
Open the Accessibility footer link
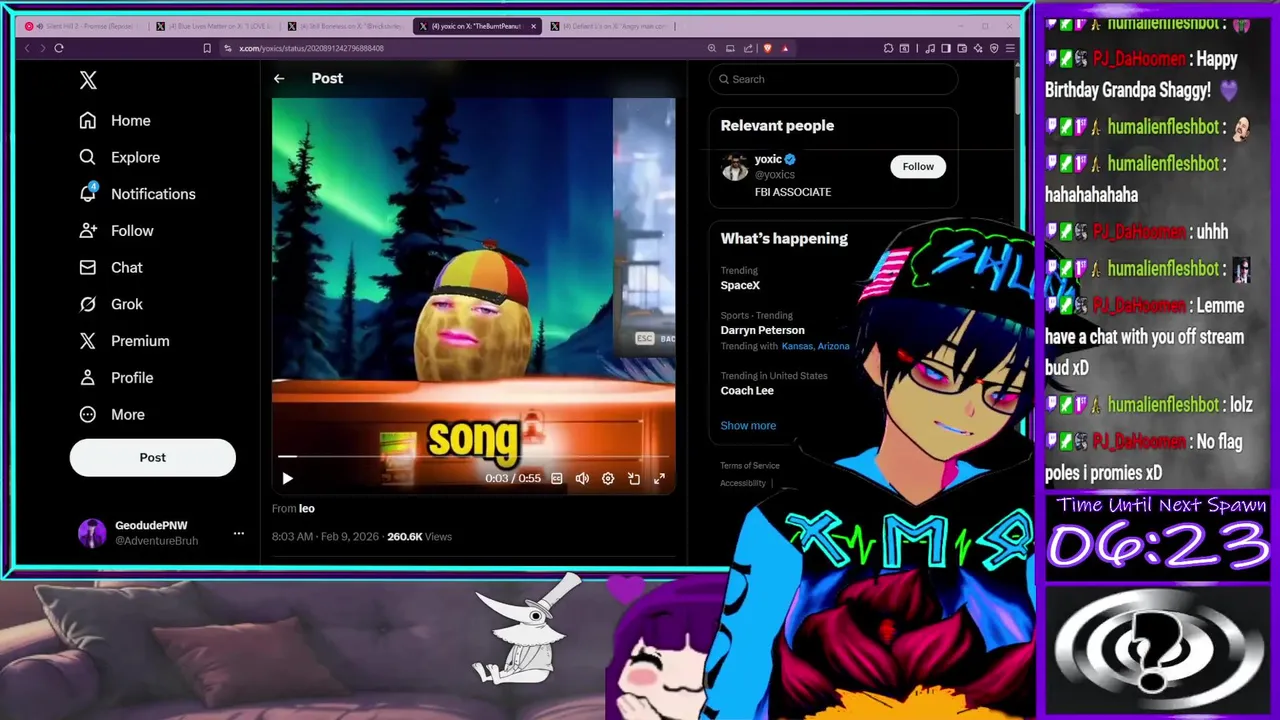click(743, 483)
